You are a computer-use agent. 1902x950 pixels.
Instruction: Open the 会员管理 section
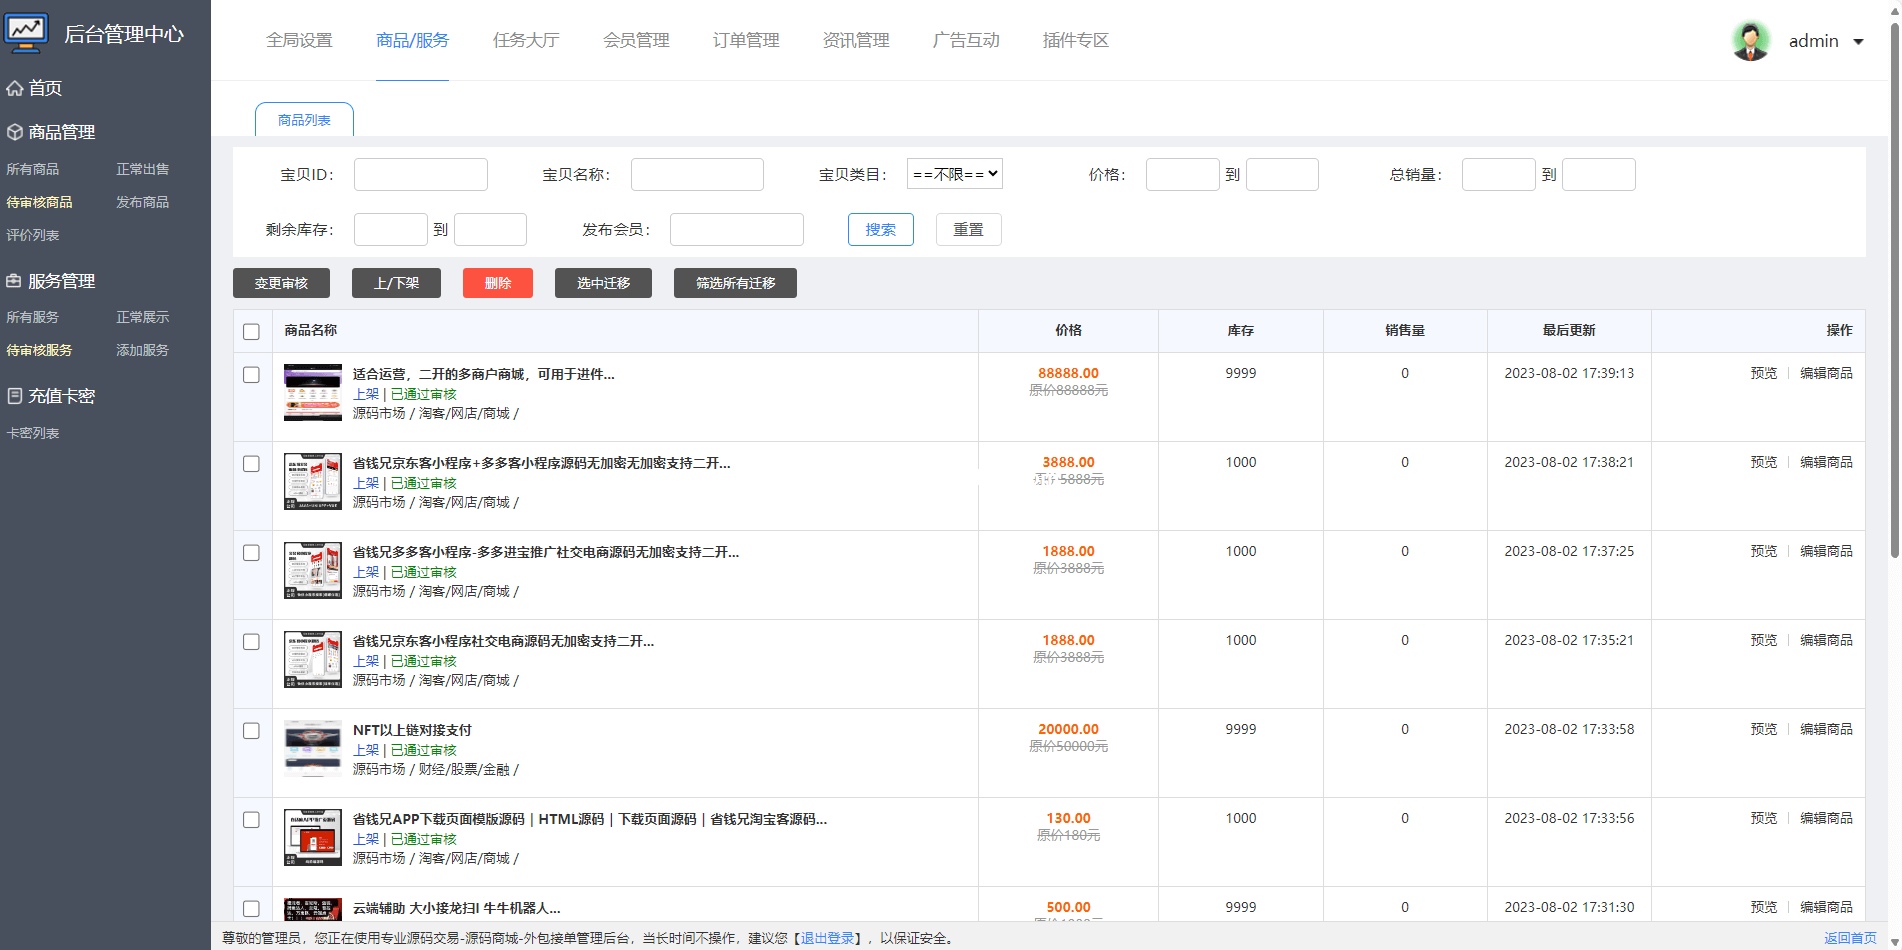[636, 40]
